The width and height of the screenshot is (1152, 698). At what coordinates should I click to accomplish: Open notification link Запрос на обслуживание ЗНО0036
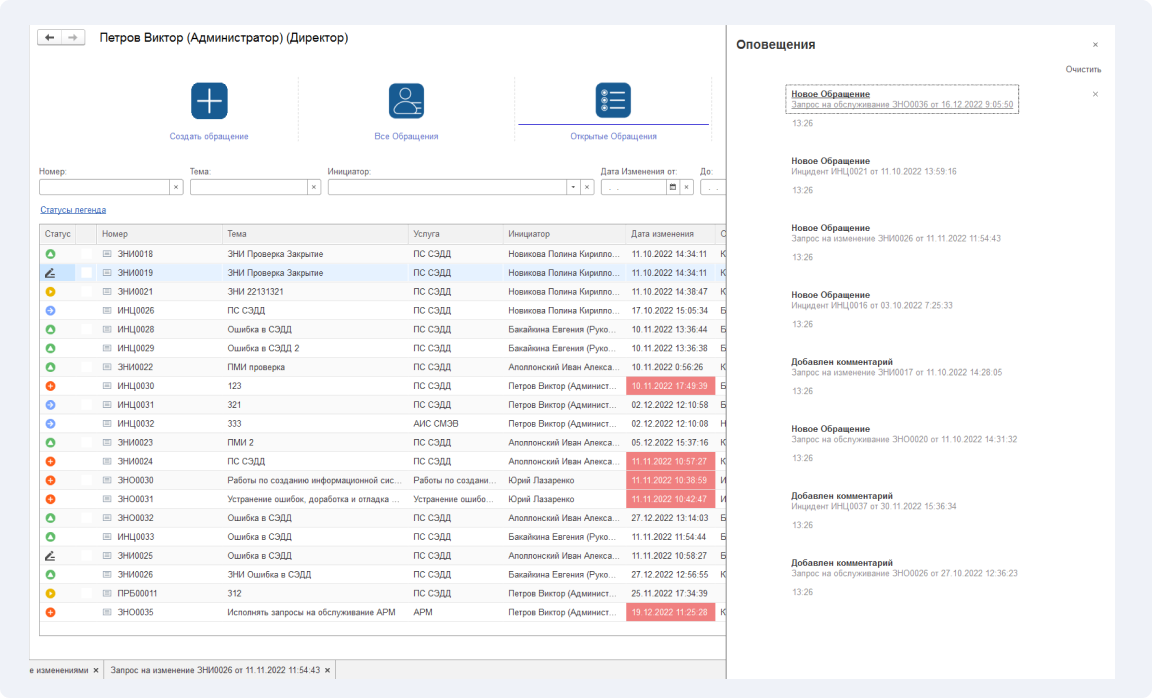pos(901,105)
